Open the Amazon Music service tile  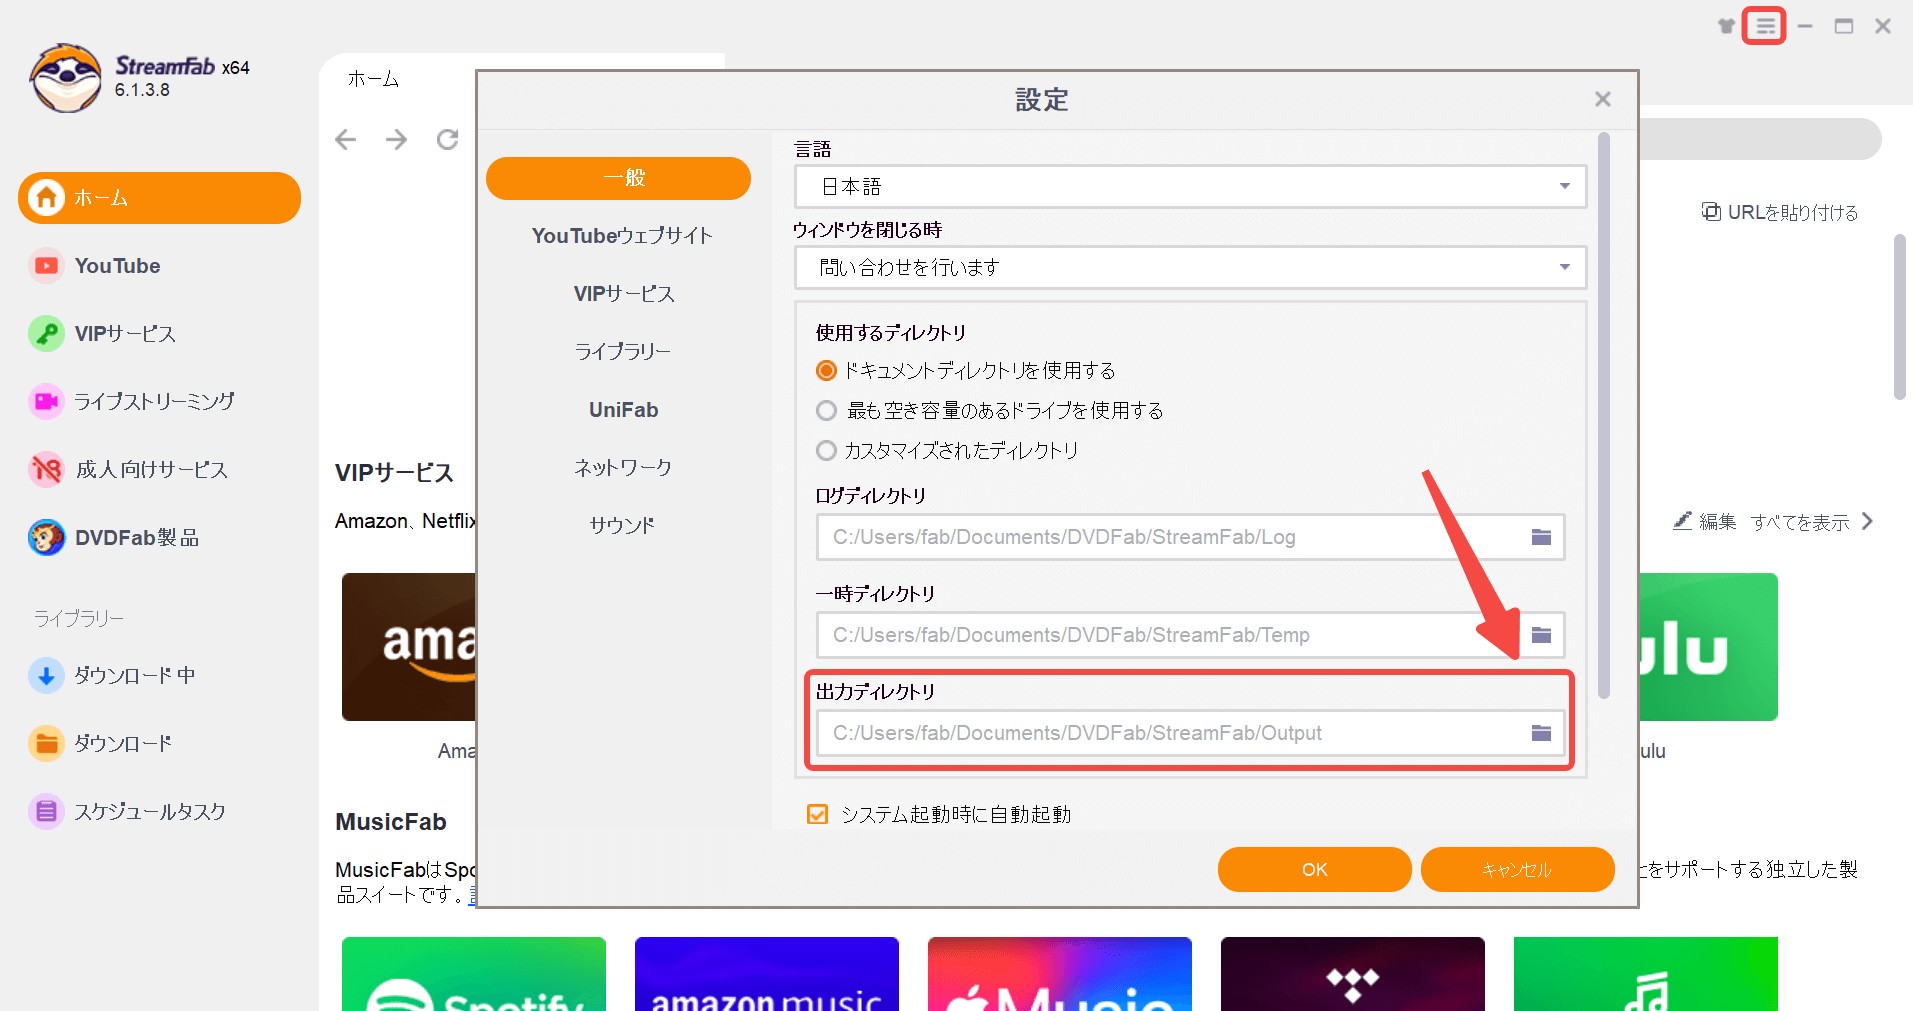767,974
